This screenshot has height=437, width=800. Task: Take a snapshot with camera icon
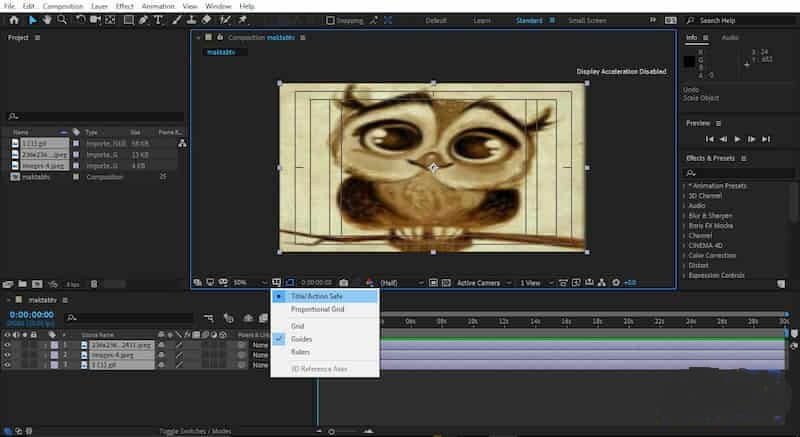tap(344, 283)
